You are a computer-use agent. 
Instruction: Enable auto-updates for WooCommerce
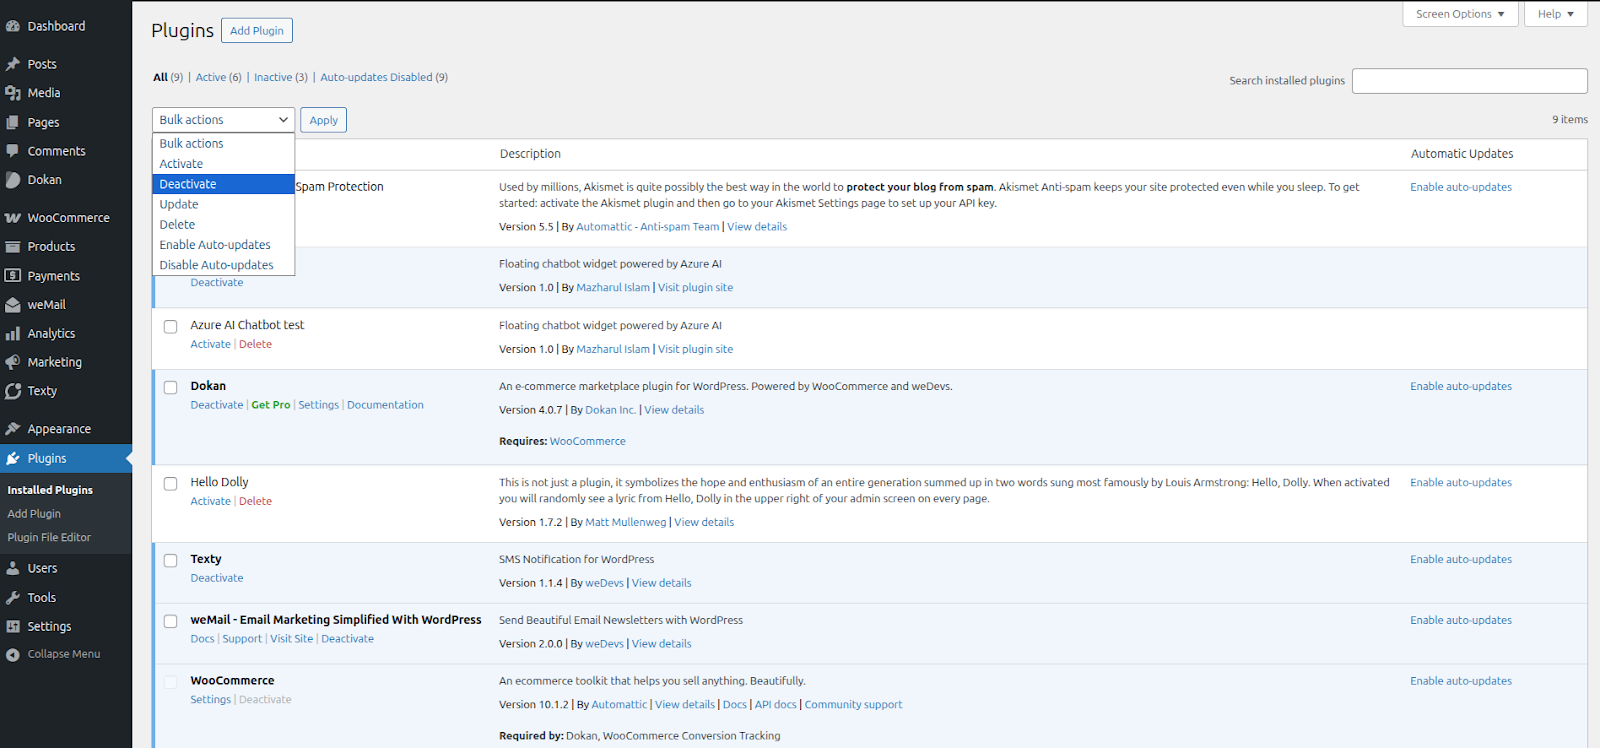1461,681
